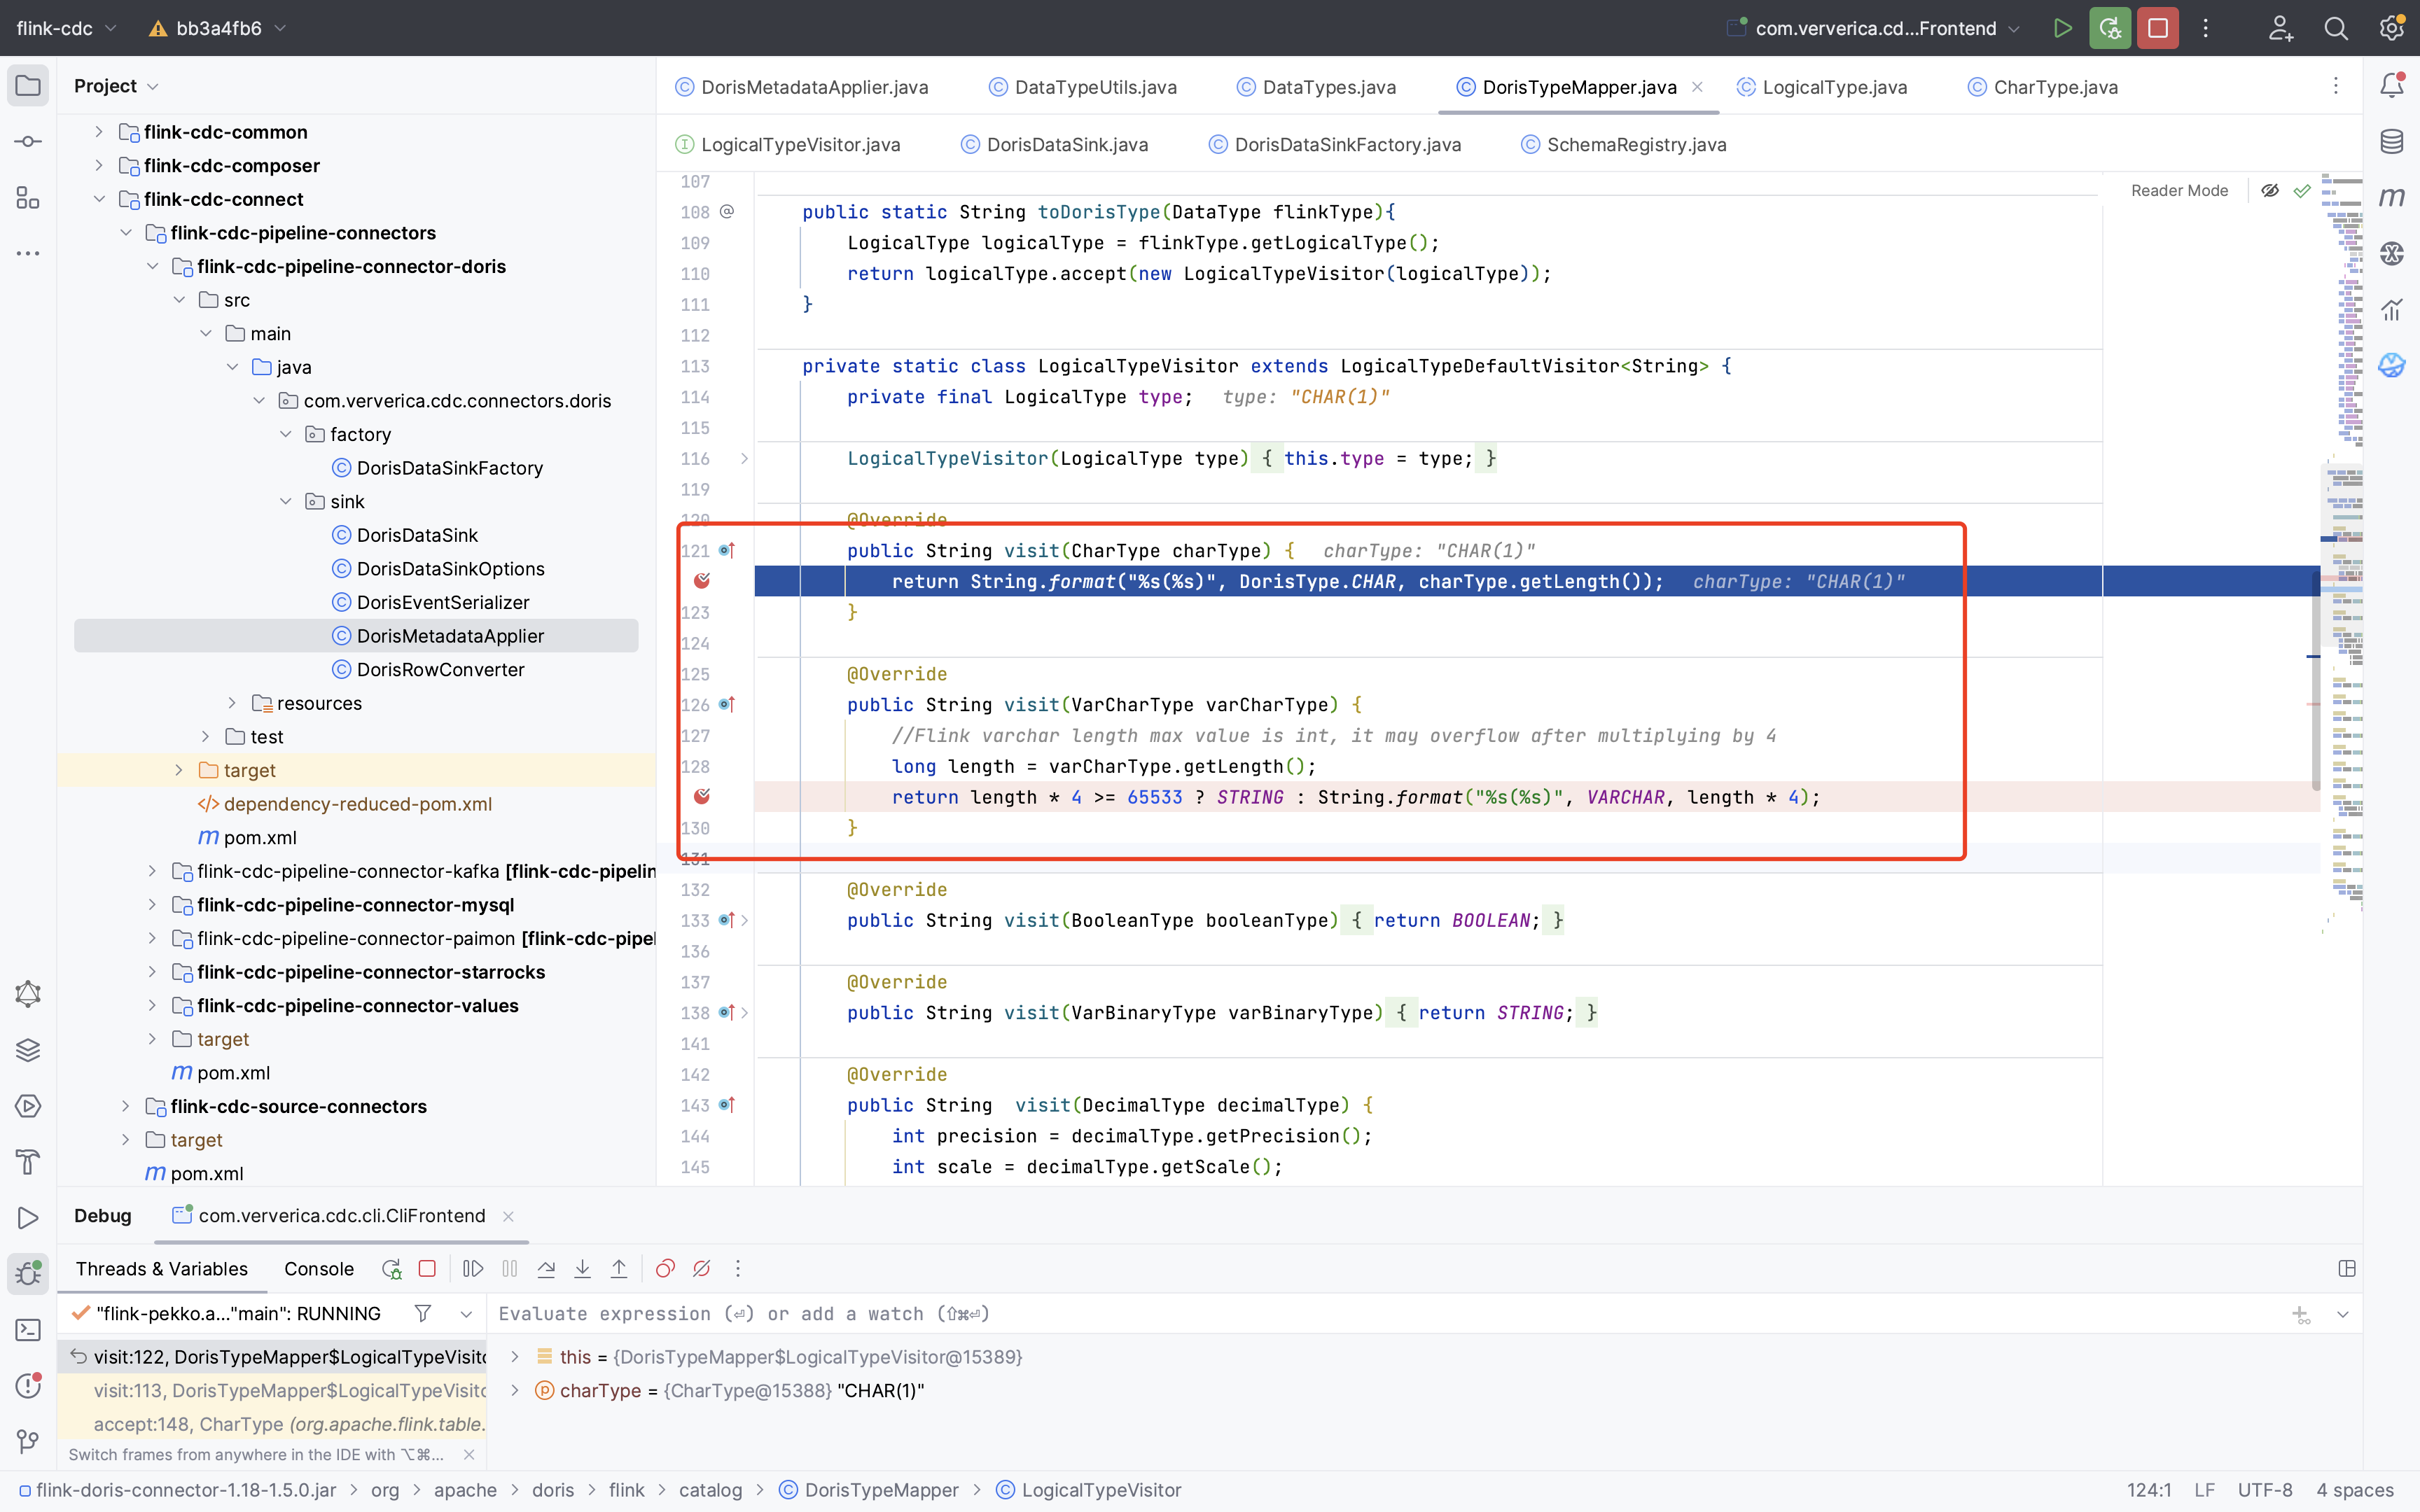Expand flink-cdc-pipeline-connector-mysql module
The width and height of the screenshot is (2420, 1512).
(152, 905)
